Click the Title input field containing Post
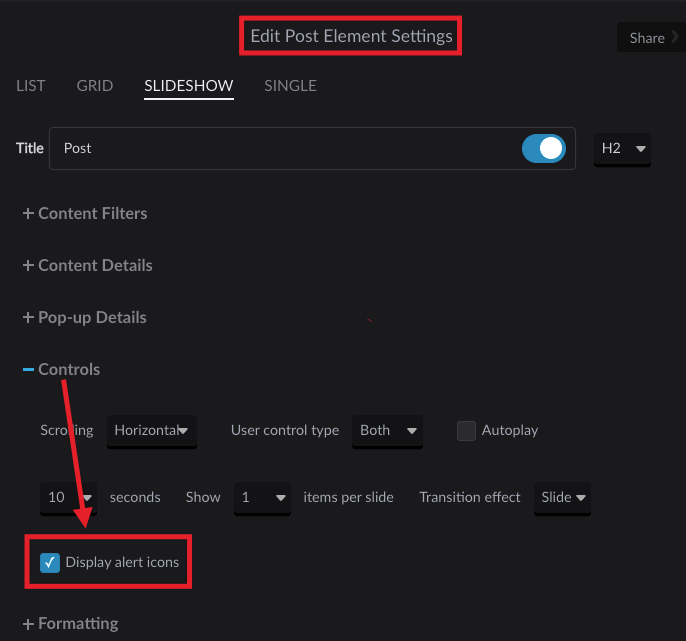 (312, 148)
